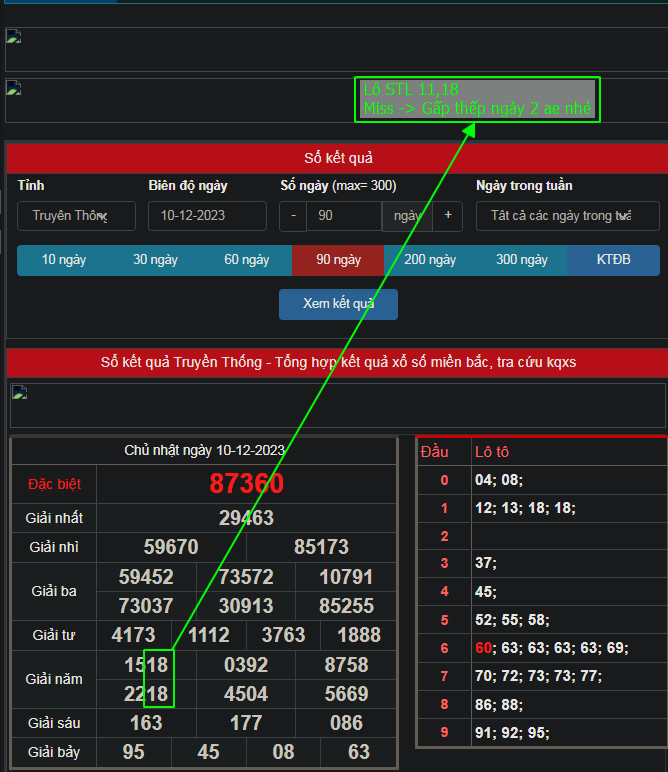The image size is (668, 772).
Task: Click the Số ngày field showing 90
Action: [344, 216]
